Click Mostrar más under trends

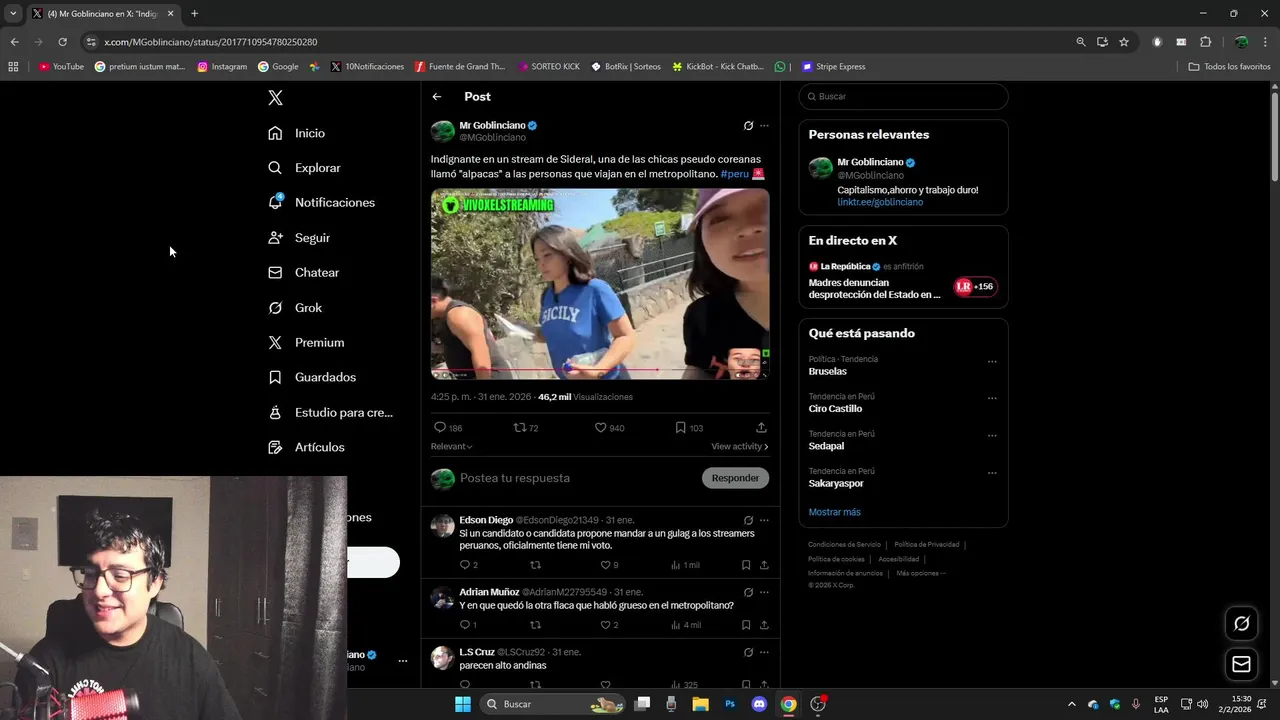click(834, 512)
